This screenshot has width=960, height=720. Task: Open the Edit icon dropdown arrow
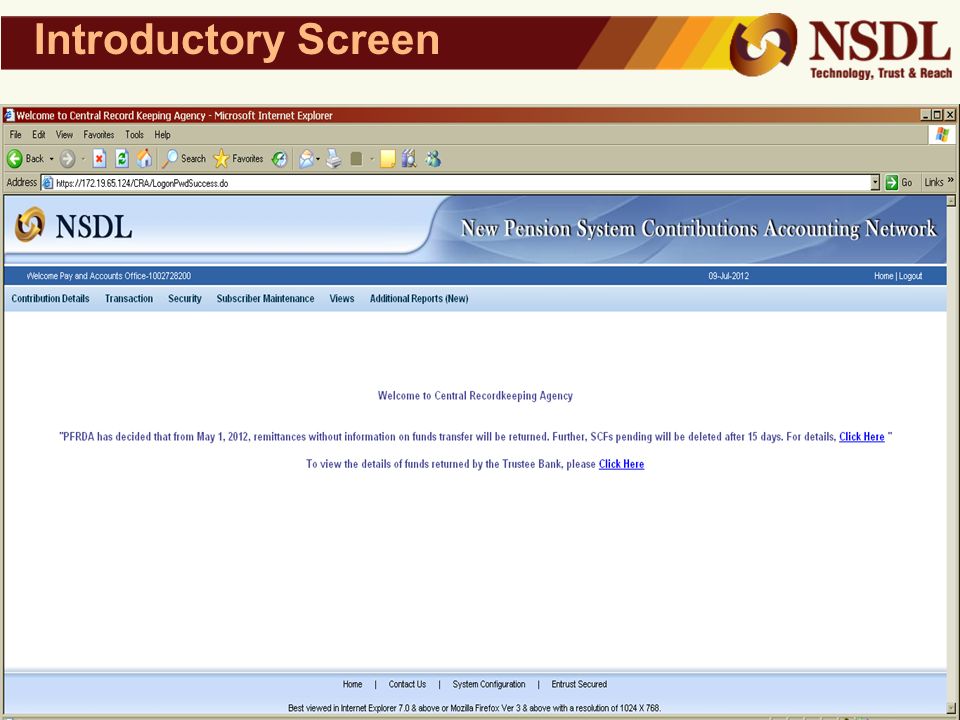371,159
